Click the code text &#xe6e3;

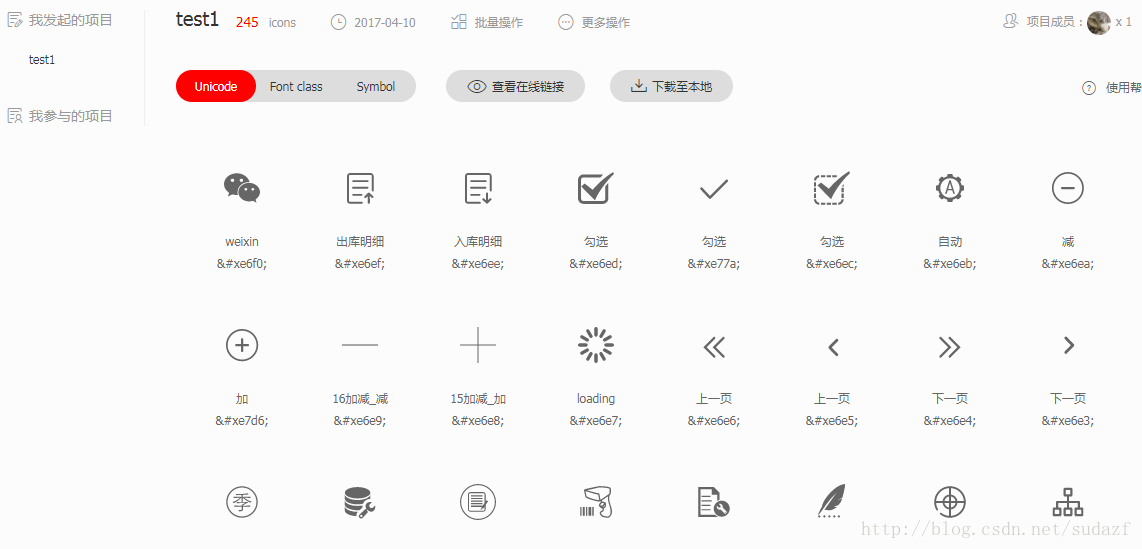(1068, 421)
